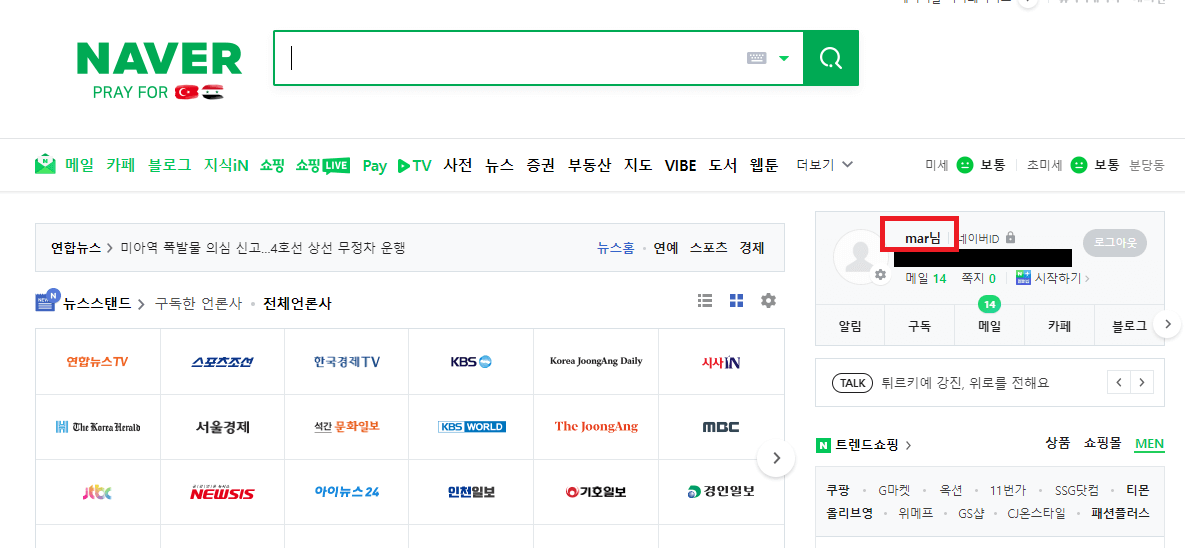This screenshot has height=548, width=1185.
Task: Click the 로그아웃 button
Action: [x=1115, y=243]
